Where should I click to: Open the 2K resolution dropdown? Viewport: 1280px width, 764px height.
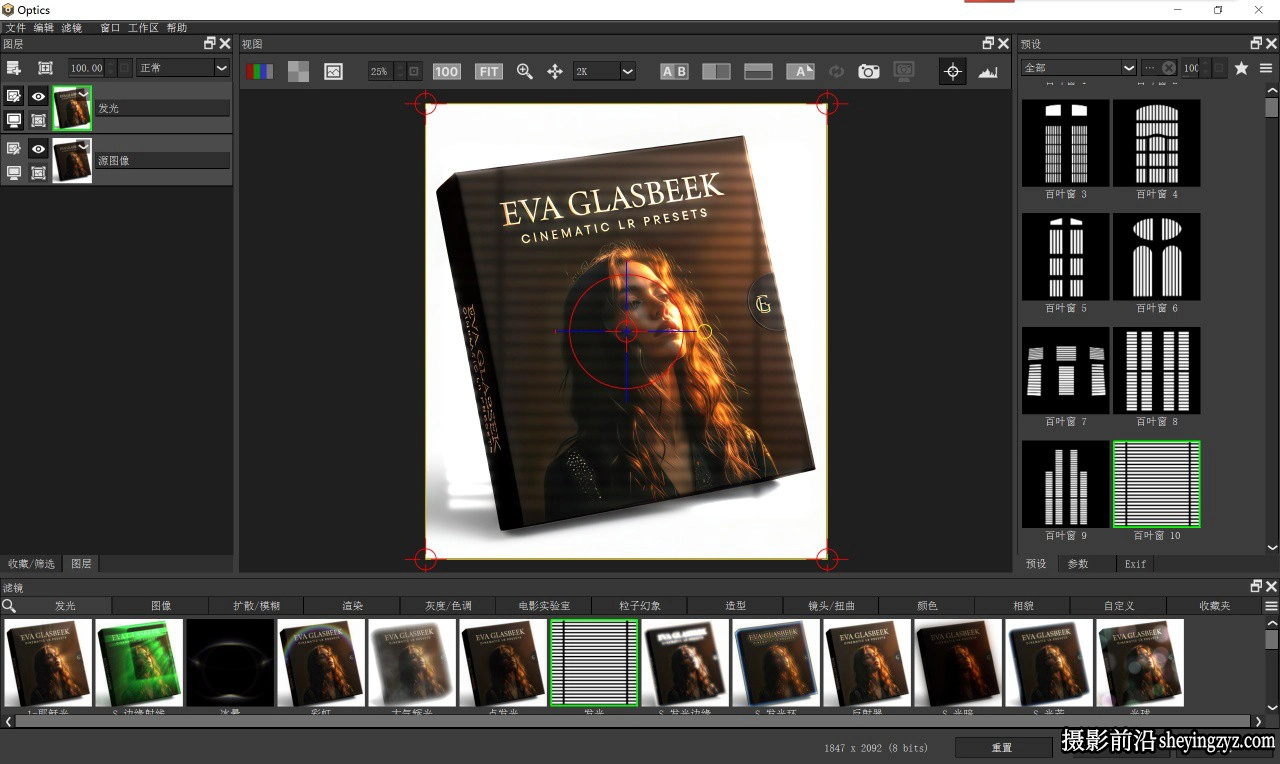point(604,71)
